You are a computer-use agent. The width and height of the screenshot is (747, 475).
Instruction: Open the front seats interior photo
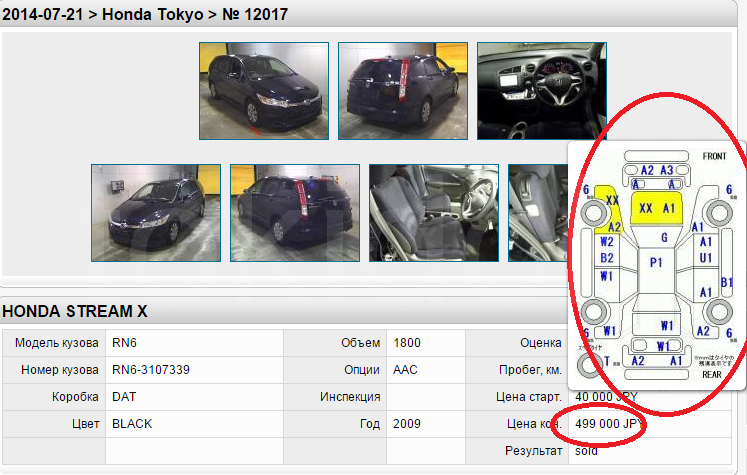tap(434, 213)
